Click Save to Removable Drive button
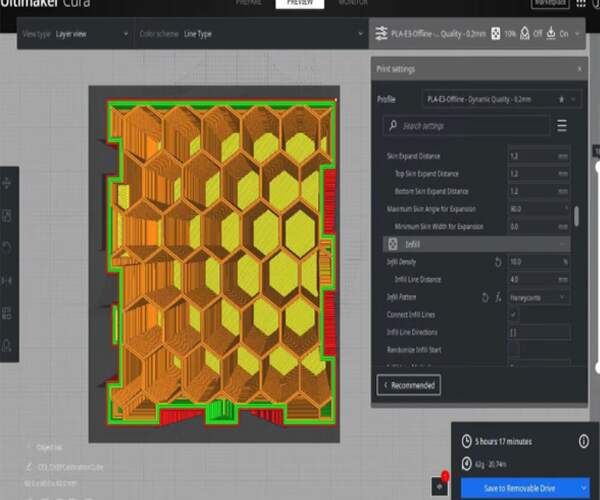This screenshot has width=600, height=500. tap(519, 488)
